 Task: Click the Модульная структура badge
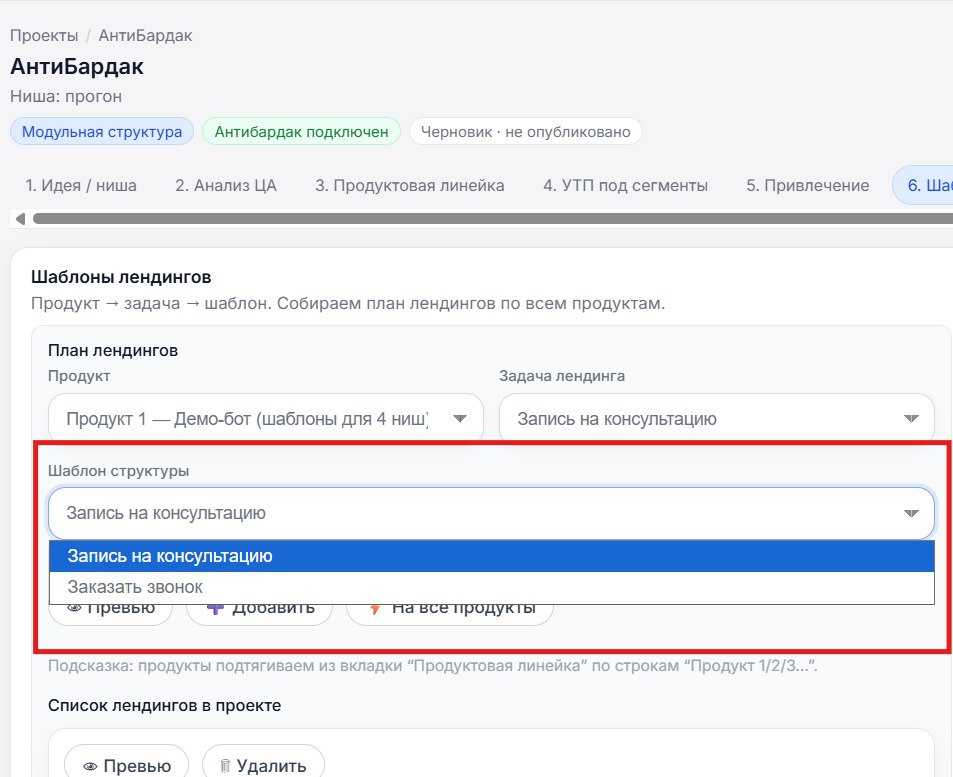click(101, 131)
